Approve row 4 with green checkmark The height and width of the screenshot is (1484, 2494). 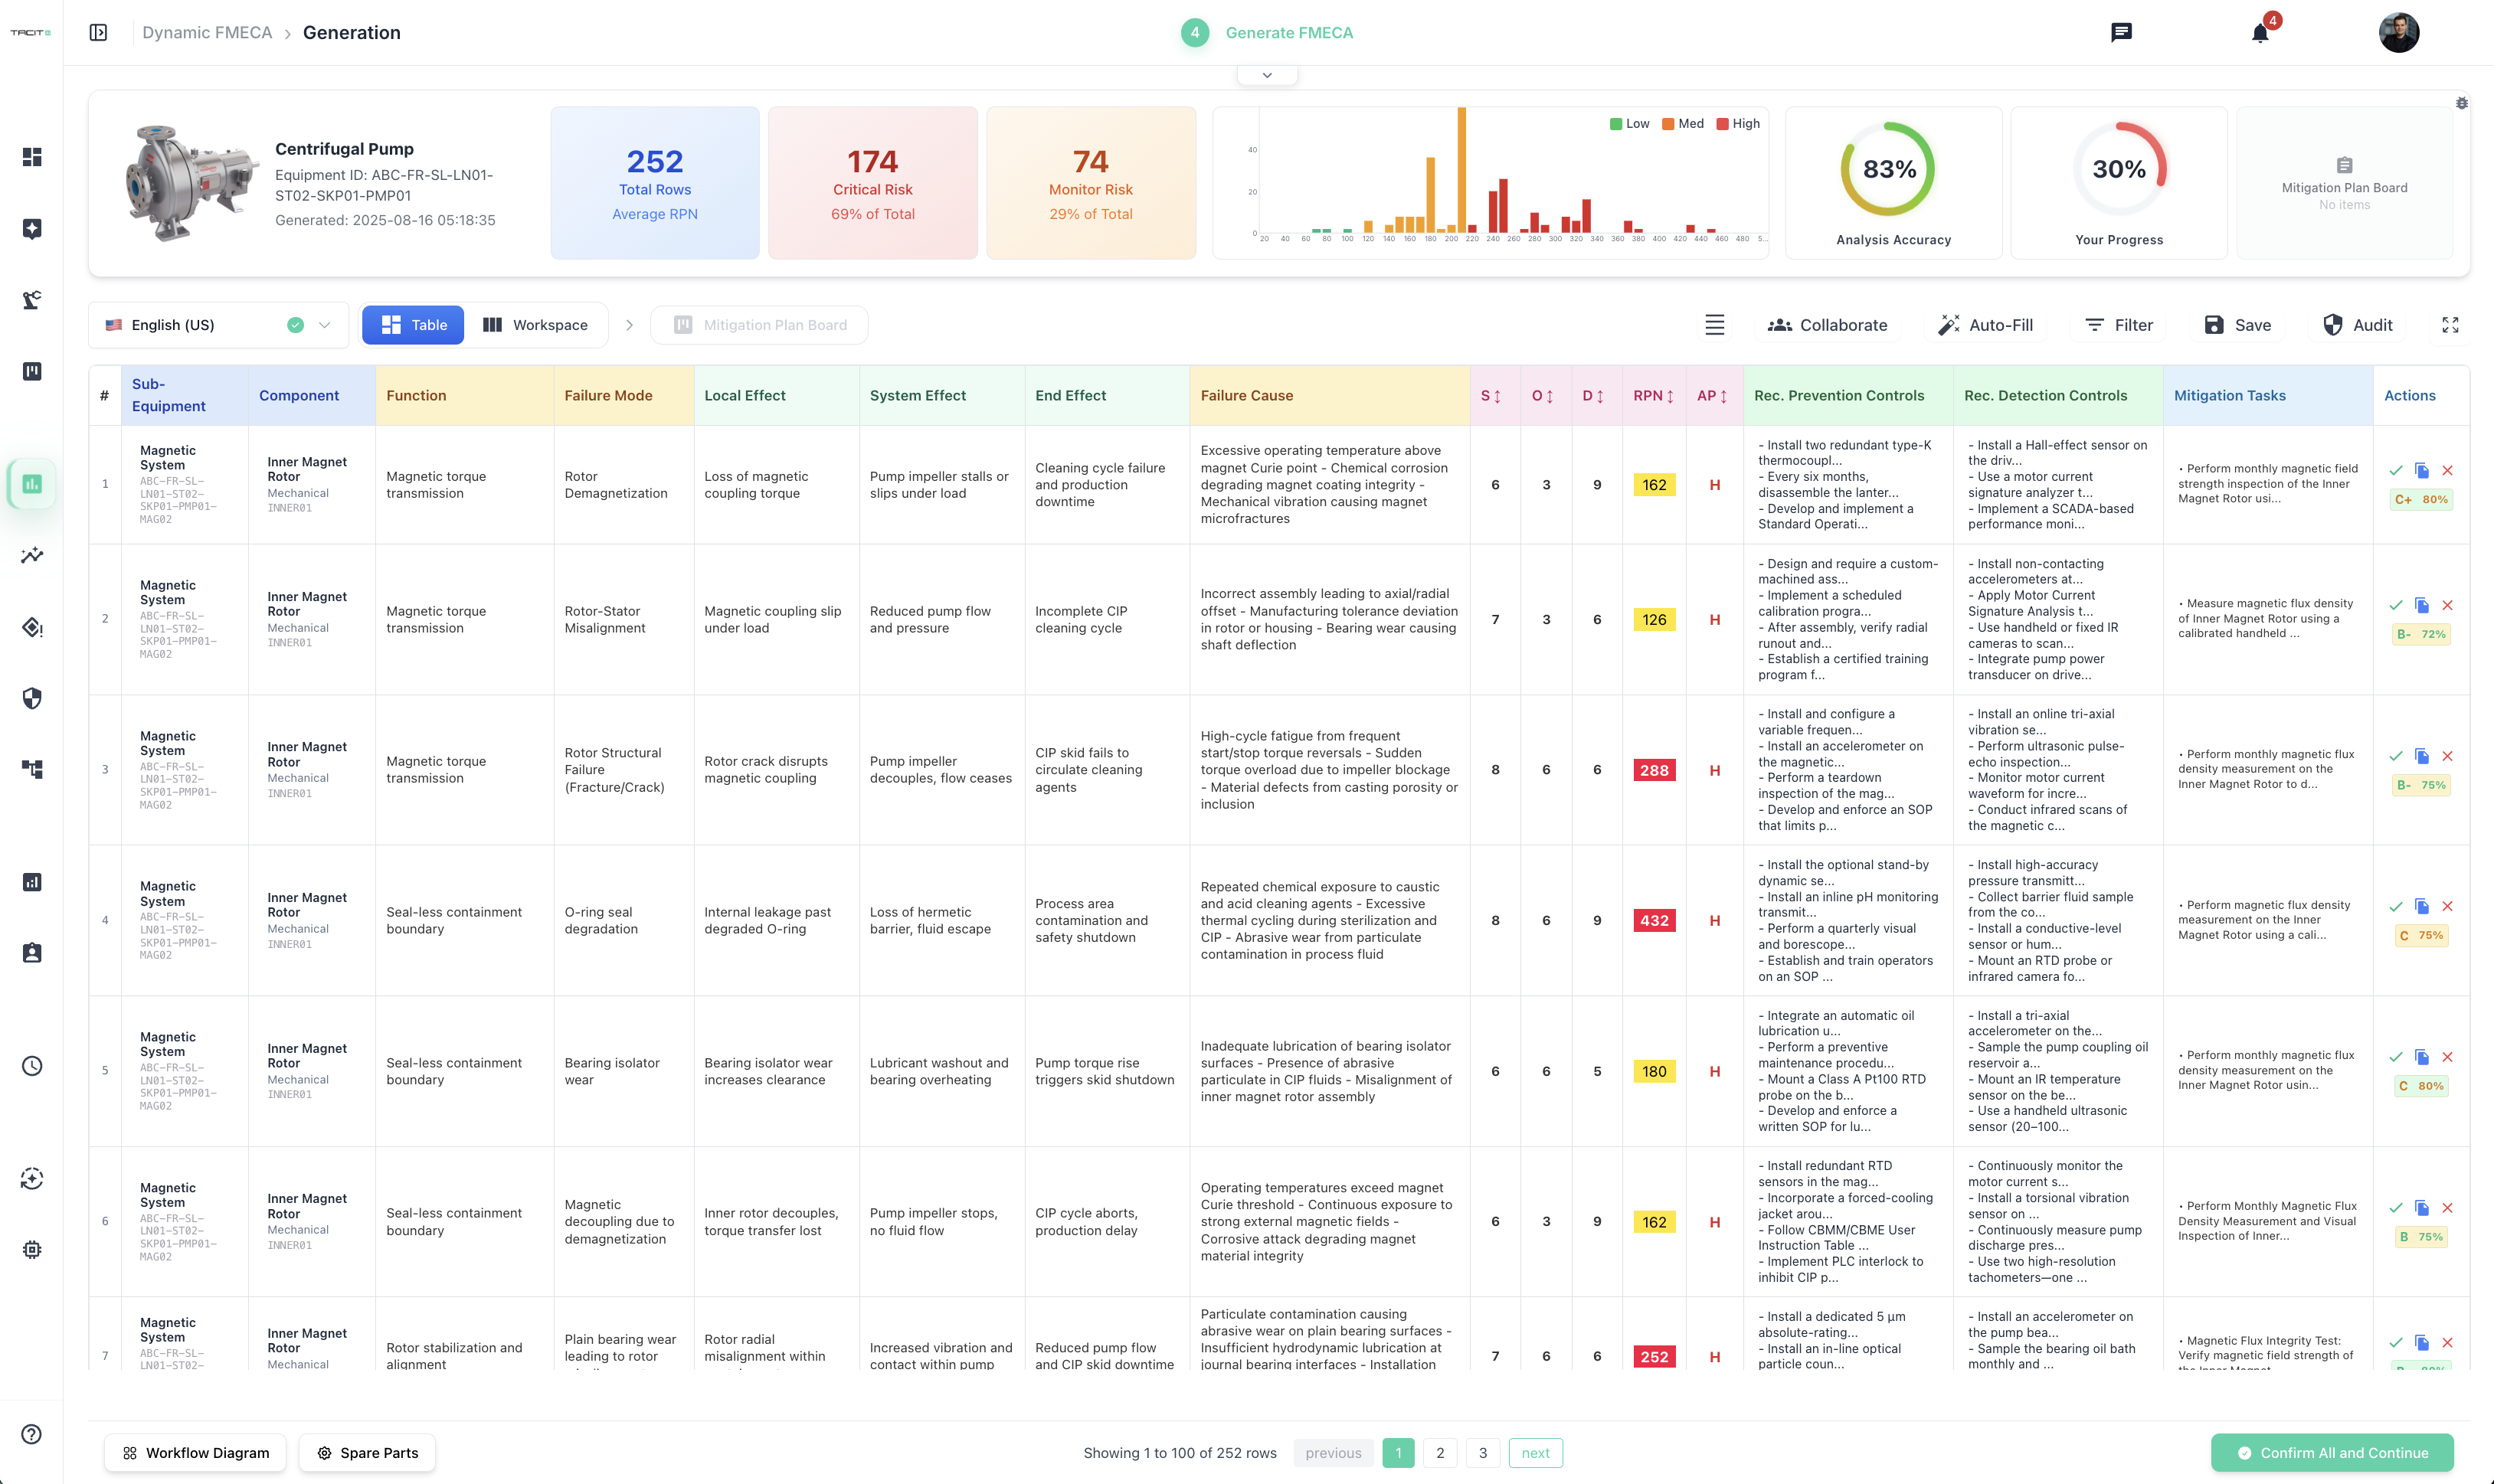click(x=2395, y=906)
